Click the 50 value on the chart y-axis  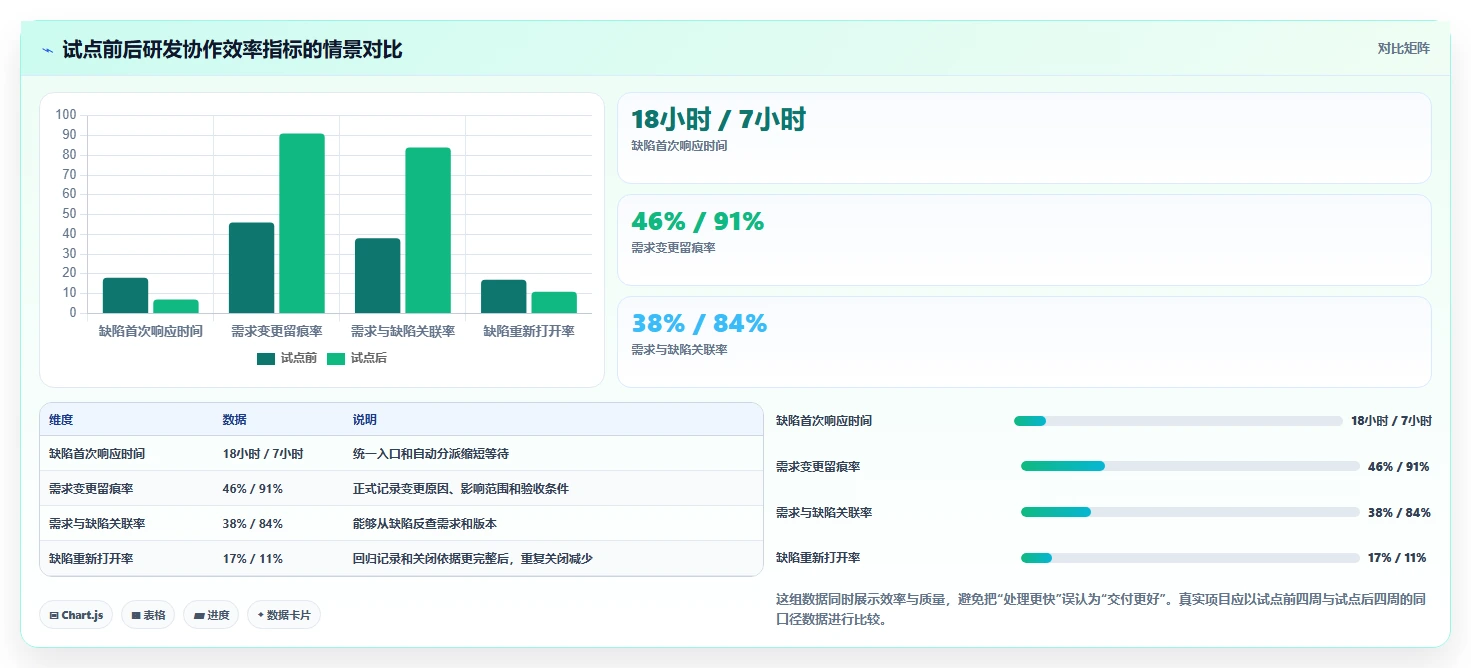pos(69,214)
